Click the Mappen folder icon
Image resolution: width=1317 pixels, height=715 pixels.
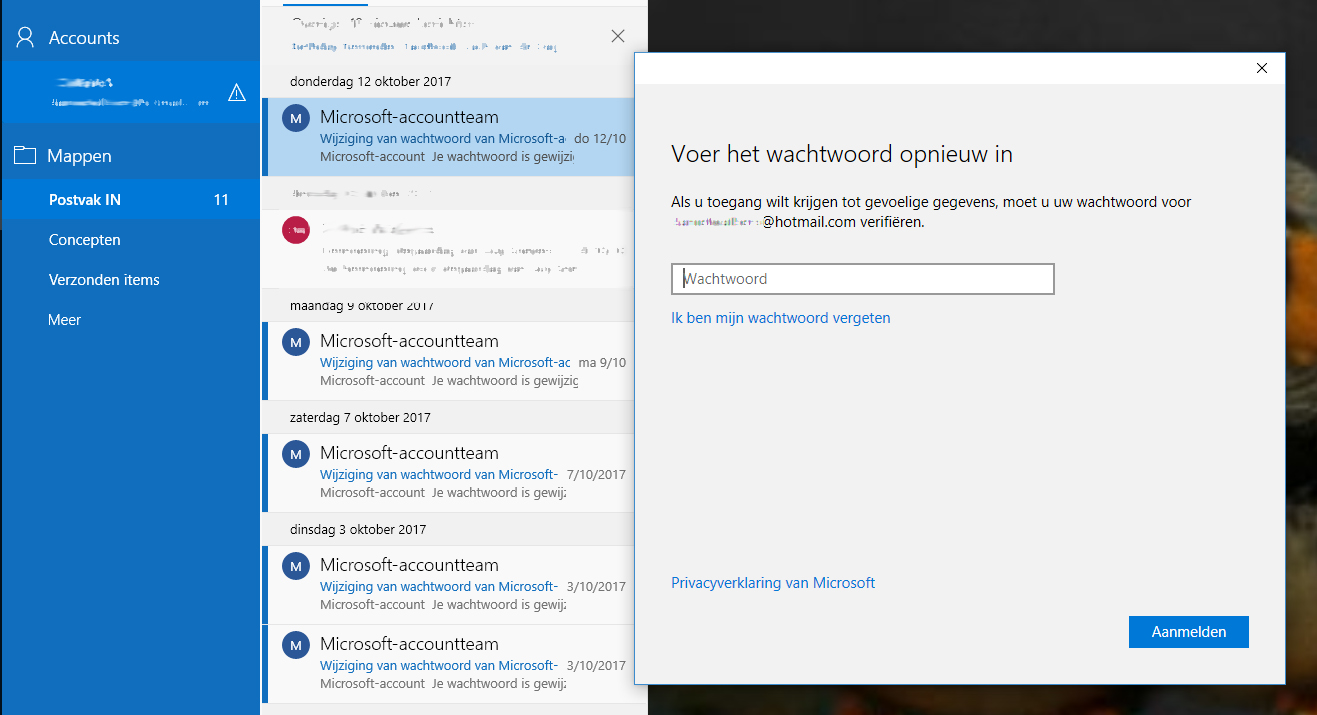click(25, 156)
